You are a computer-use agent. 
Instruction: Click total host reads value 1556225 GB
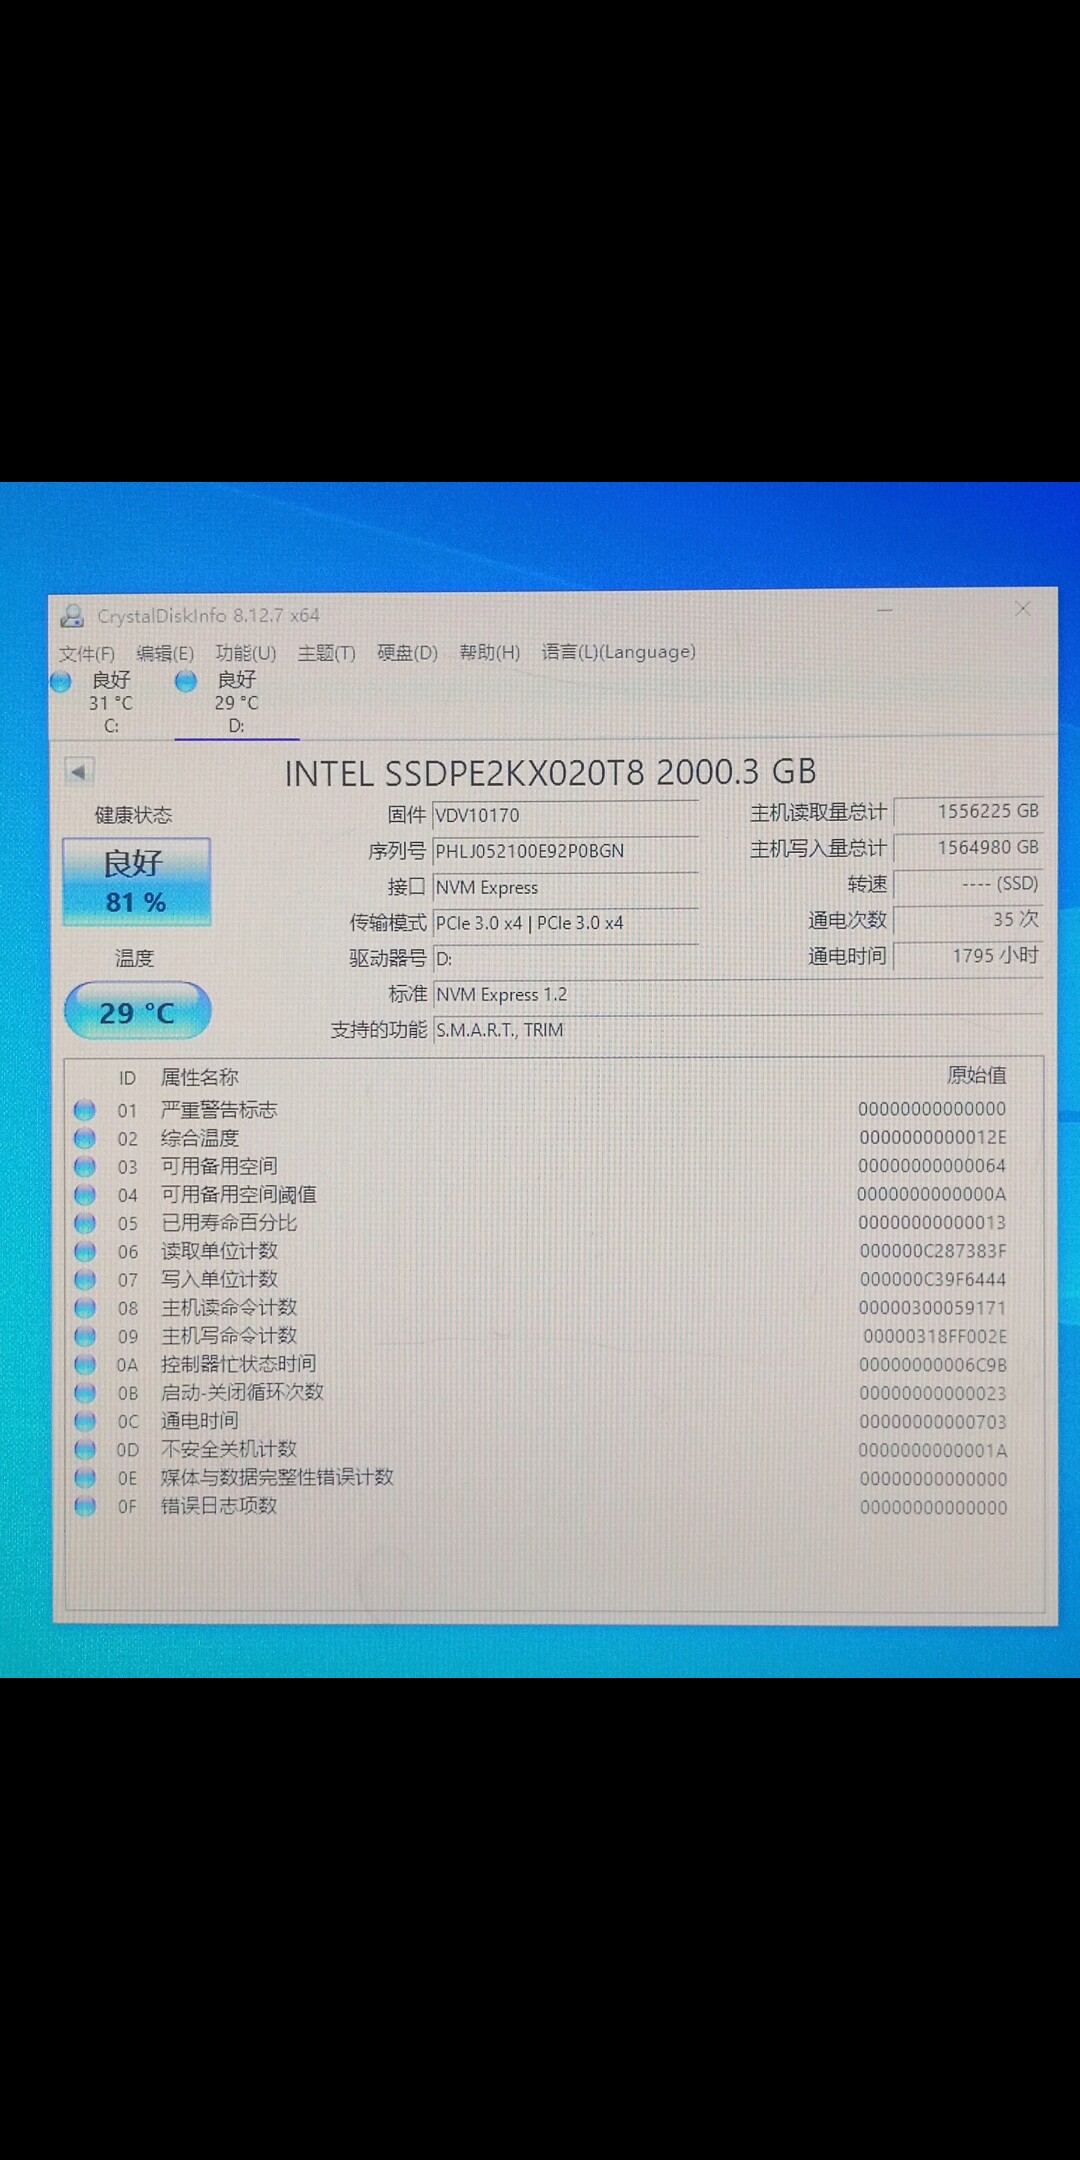tap(968, 811)
